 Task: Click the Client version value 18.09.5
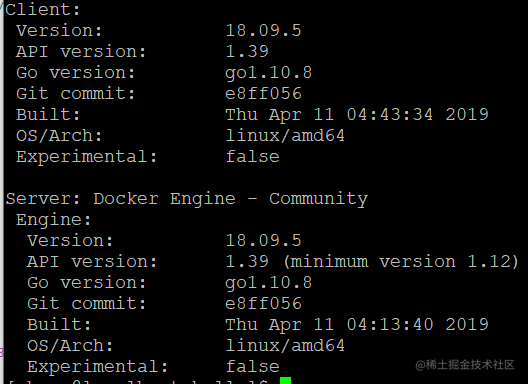pos(263,31)
